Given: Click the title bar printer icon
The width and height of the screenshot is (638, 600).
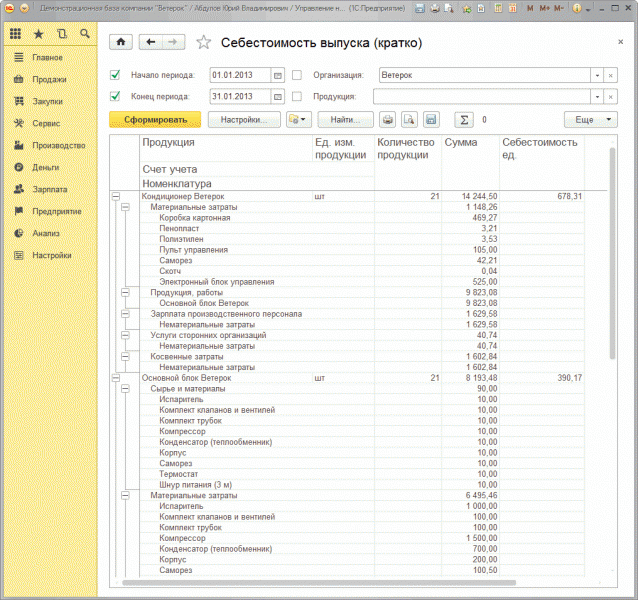Looking at the screenshot, I should 435,8.
